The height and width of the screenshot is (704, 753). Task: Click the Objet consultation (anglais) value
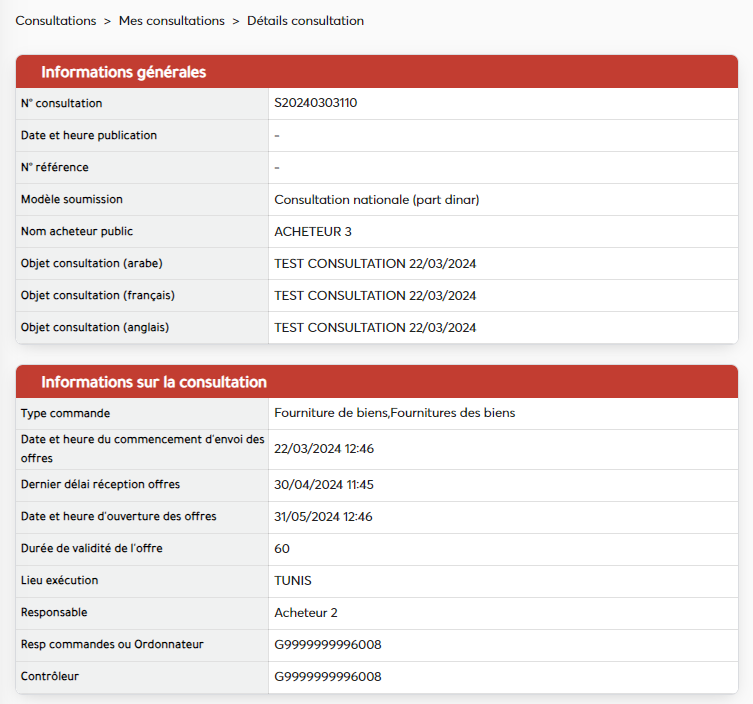[375, 327]
